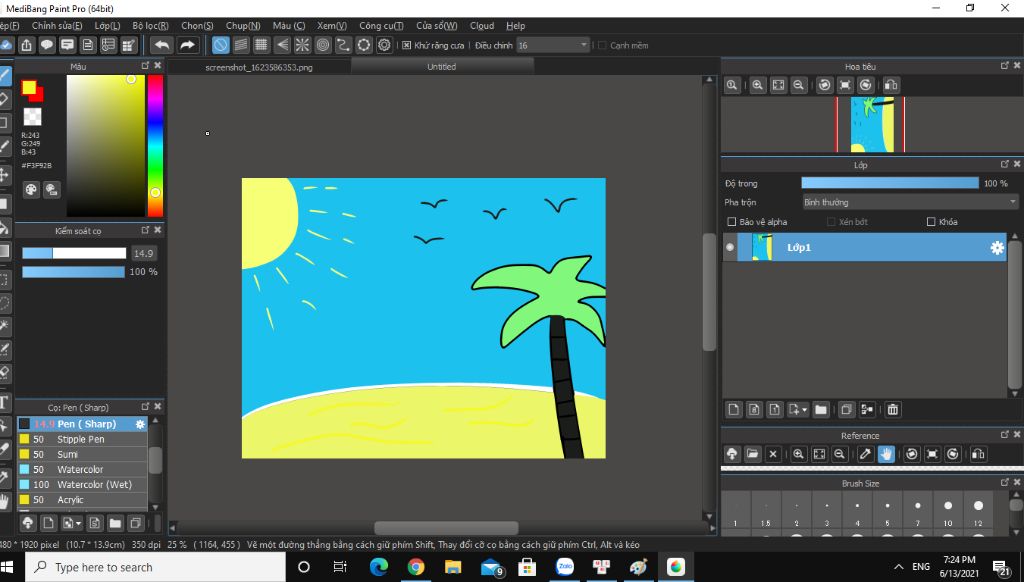1024x582 pixels.
Task: Open the add-brush dropdown in brush panel
Action: (78, 523)
